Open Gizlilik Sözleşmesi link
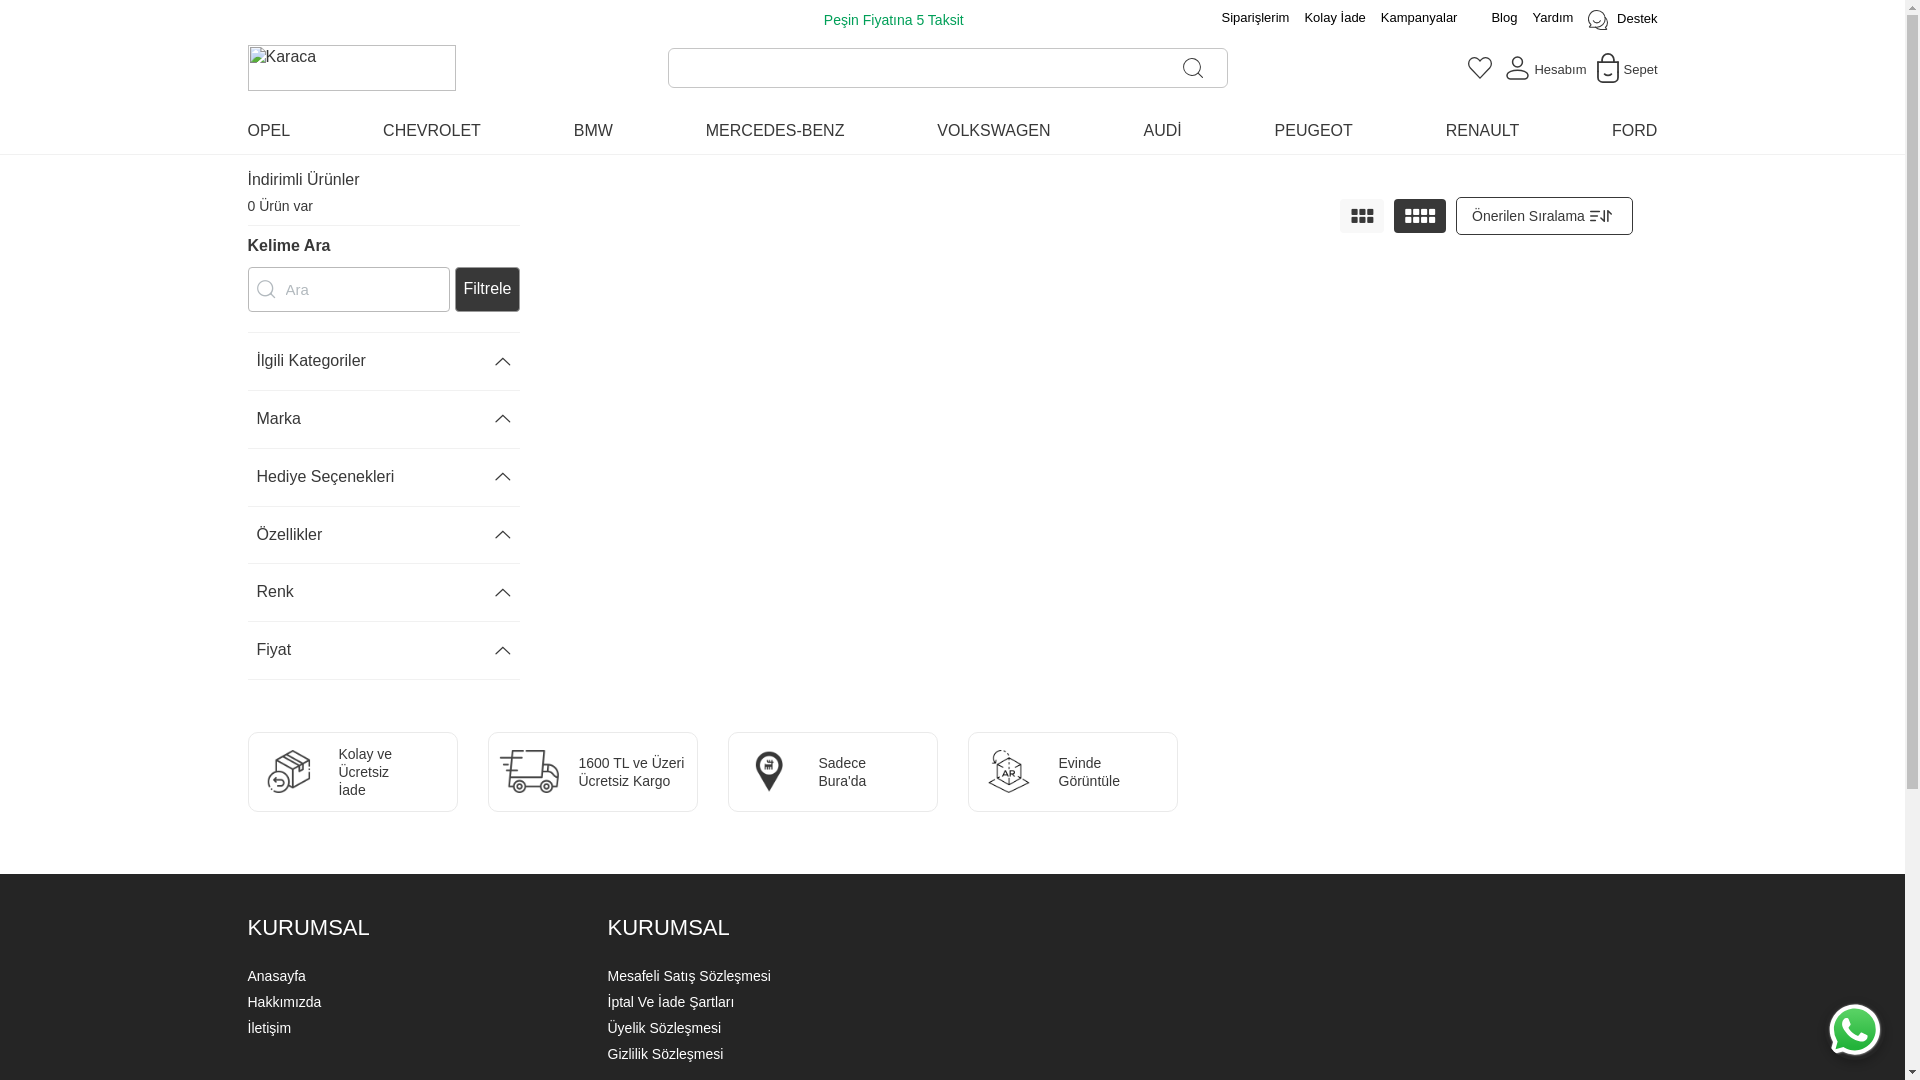 (x=665, y=1054)
